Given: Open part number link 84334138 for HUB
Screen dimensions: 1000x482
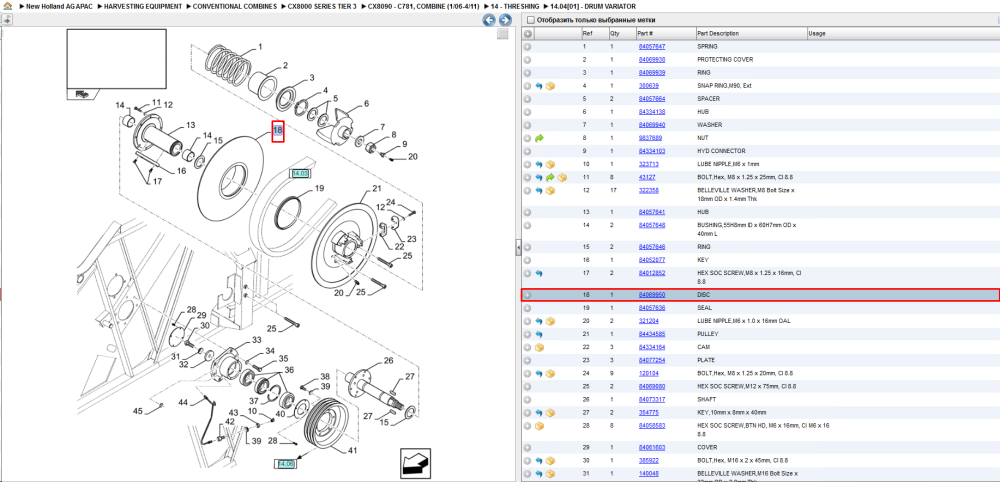Looking at the screenshot, I should pos(652,112).
